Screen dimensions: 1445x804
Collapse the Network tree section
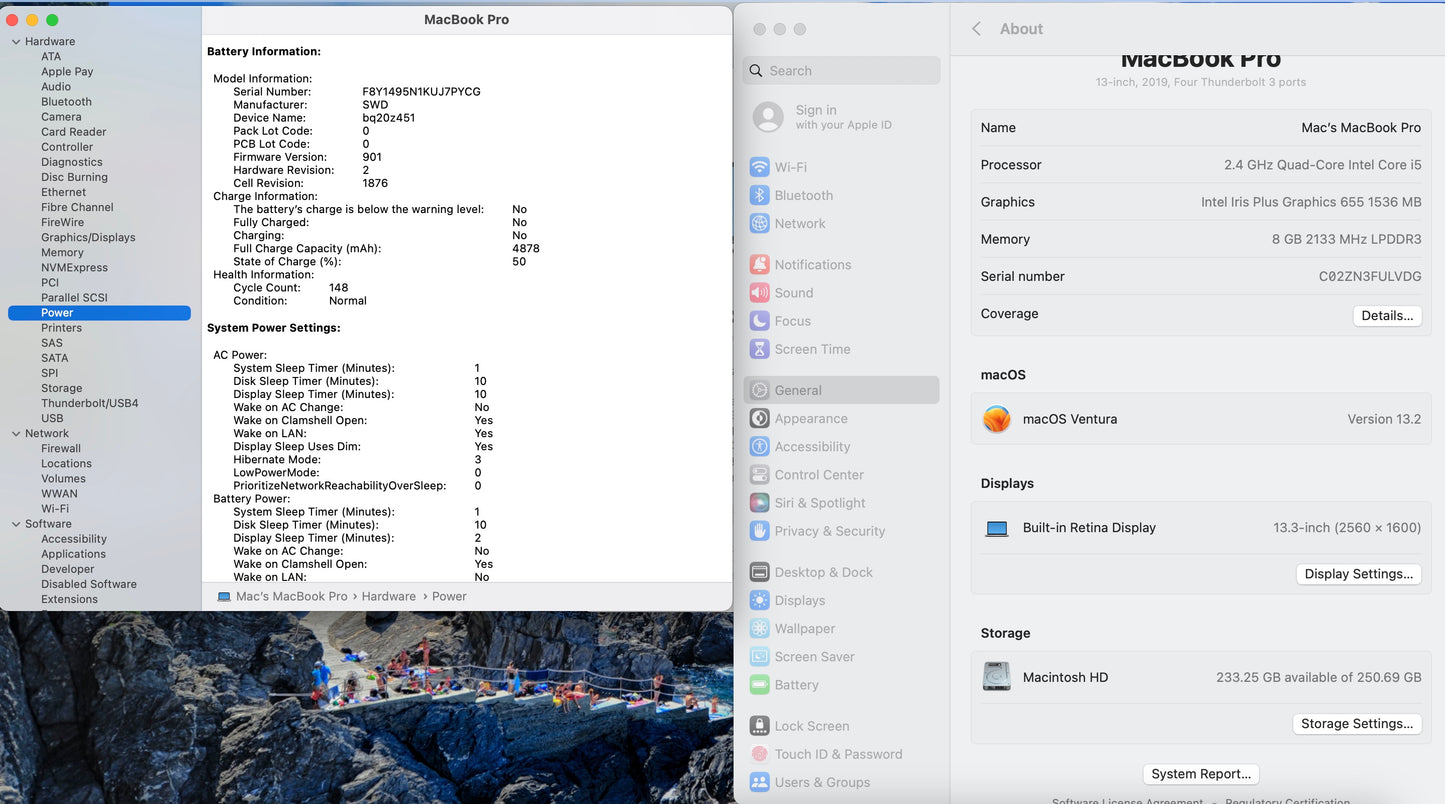16,434
